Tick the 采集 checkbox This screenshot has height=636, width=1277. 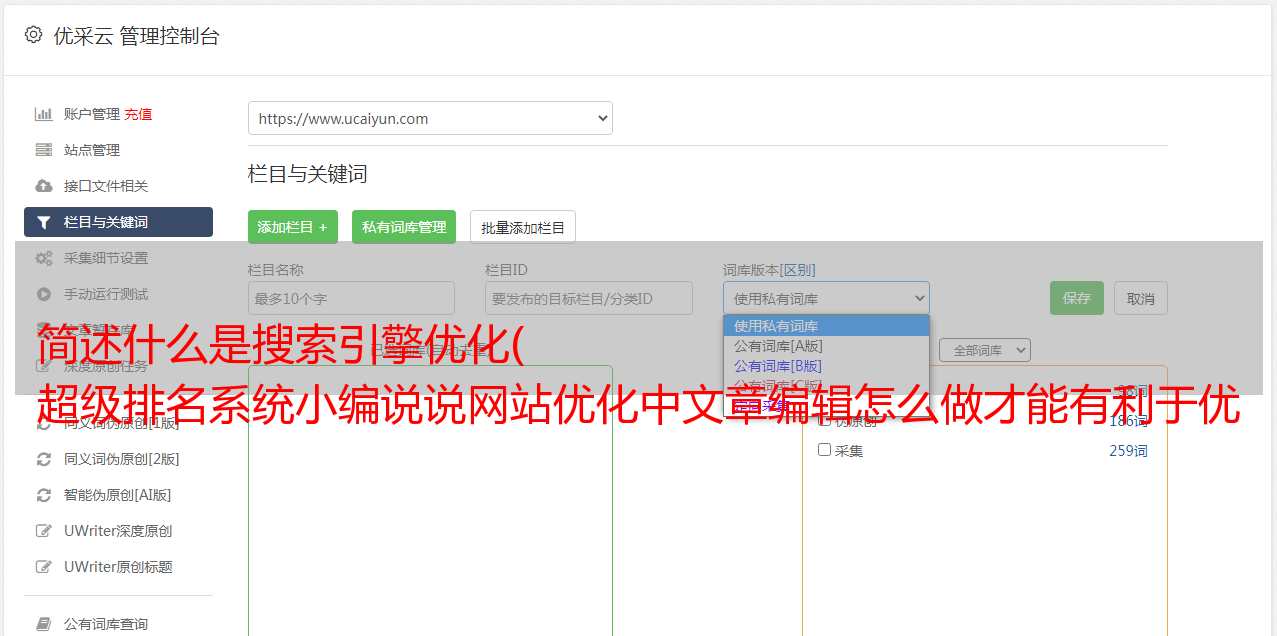click(x=824, y=450)
